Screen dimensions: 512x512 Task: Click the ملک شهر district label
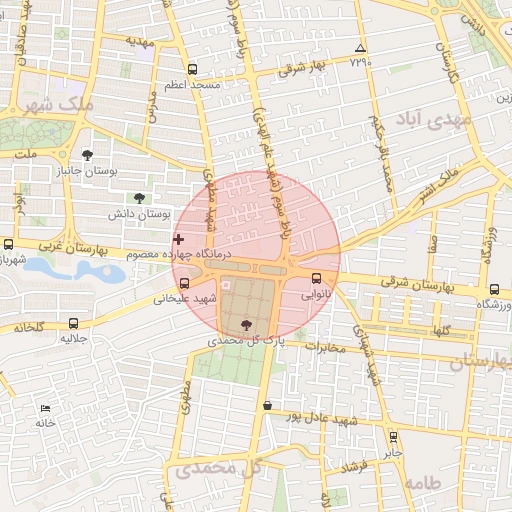click(x=59, y=106)
